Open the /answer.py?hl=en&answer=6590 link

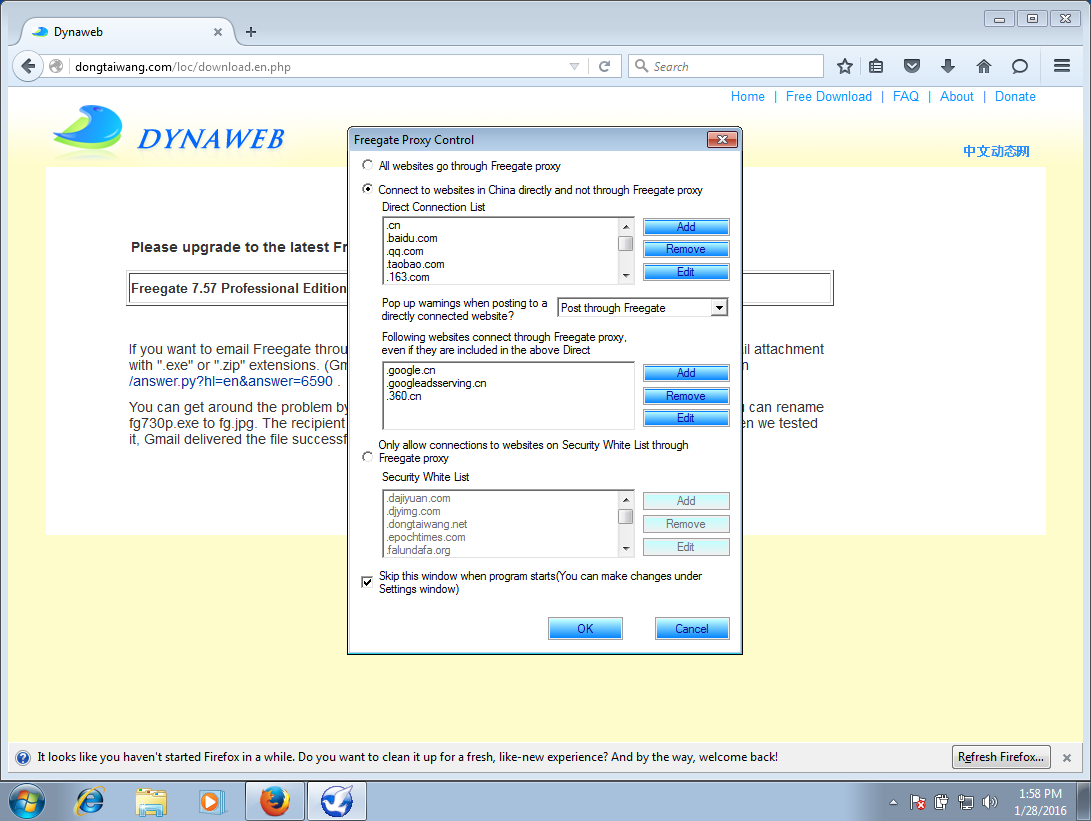pyautogui.click(x=231, y=381)
